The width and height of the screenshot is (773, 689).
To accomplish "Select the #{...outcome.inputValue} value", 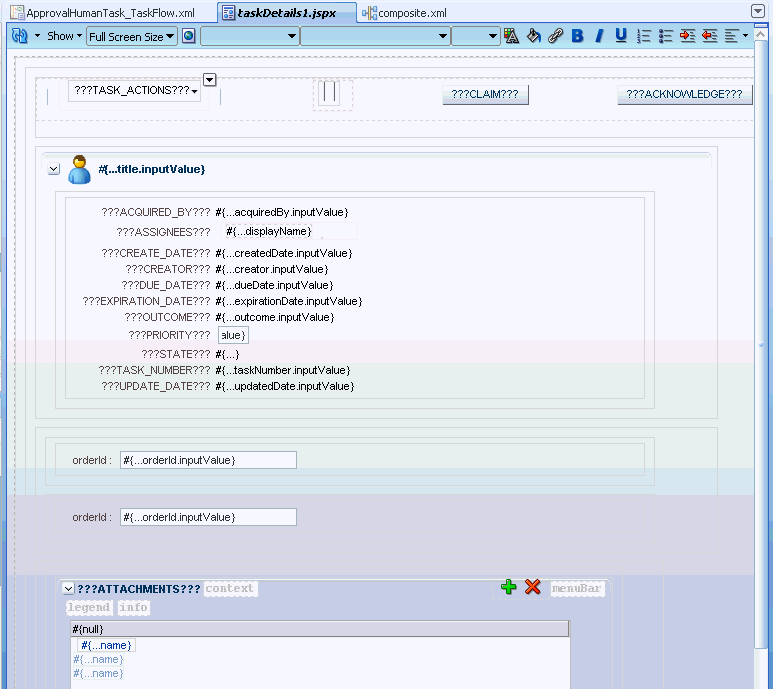I will pos(275,317).
